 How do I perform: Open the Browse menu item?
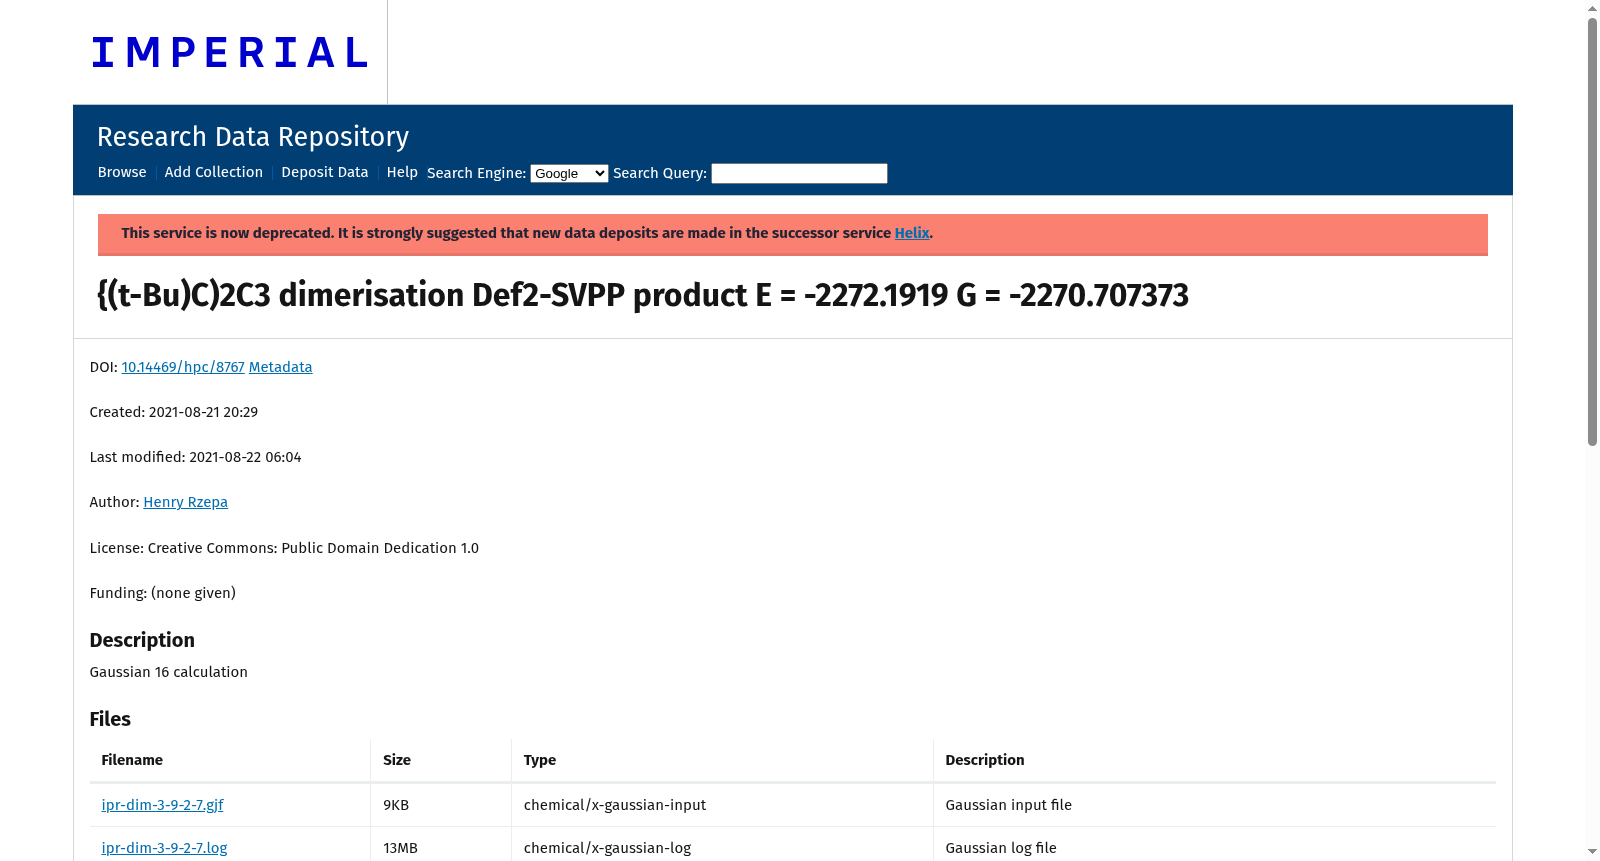122,172
